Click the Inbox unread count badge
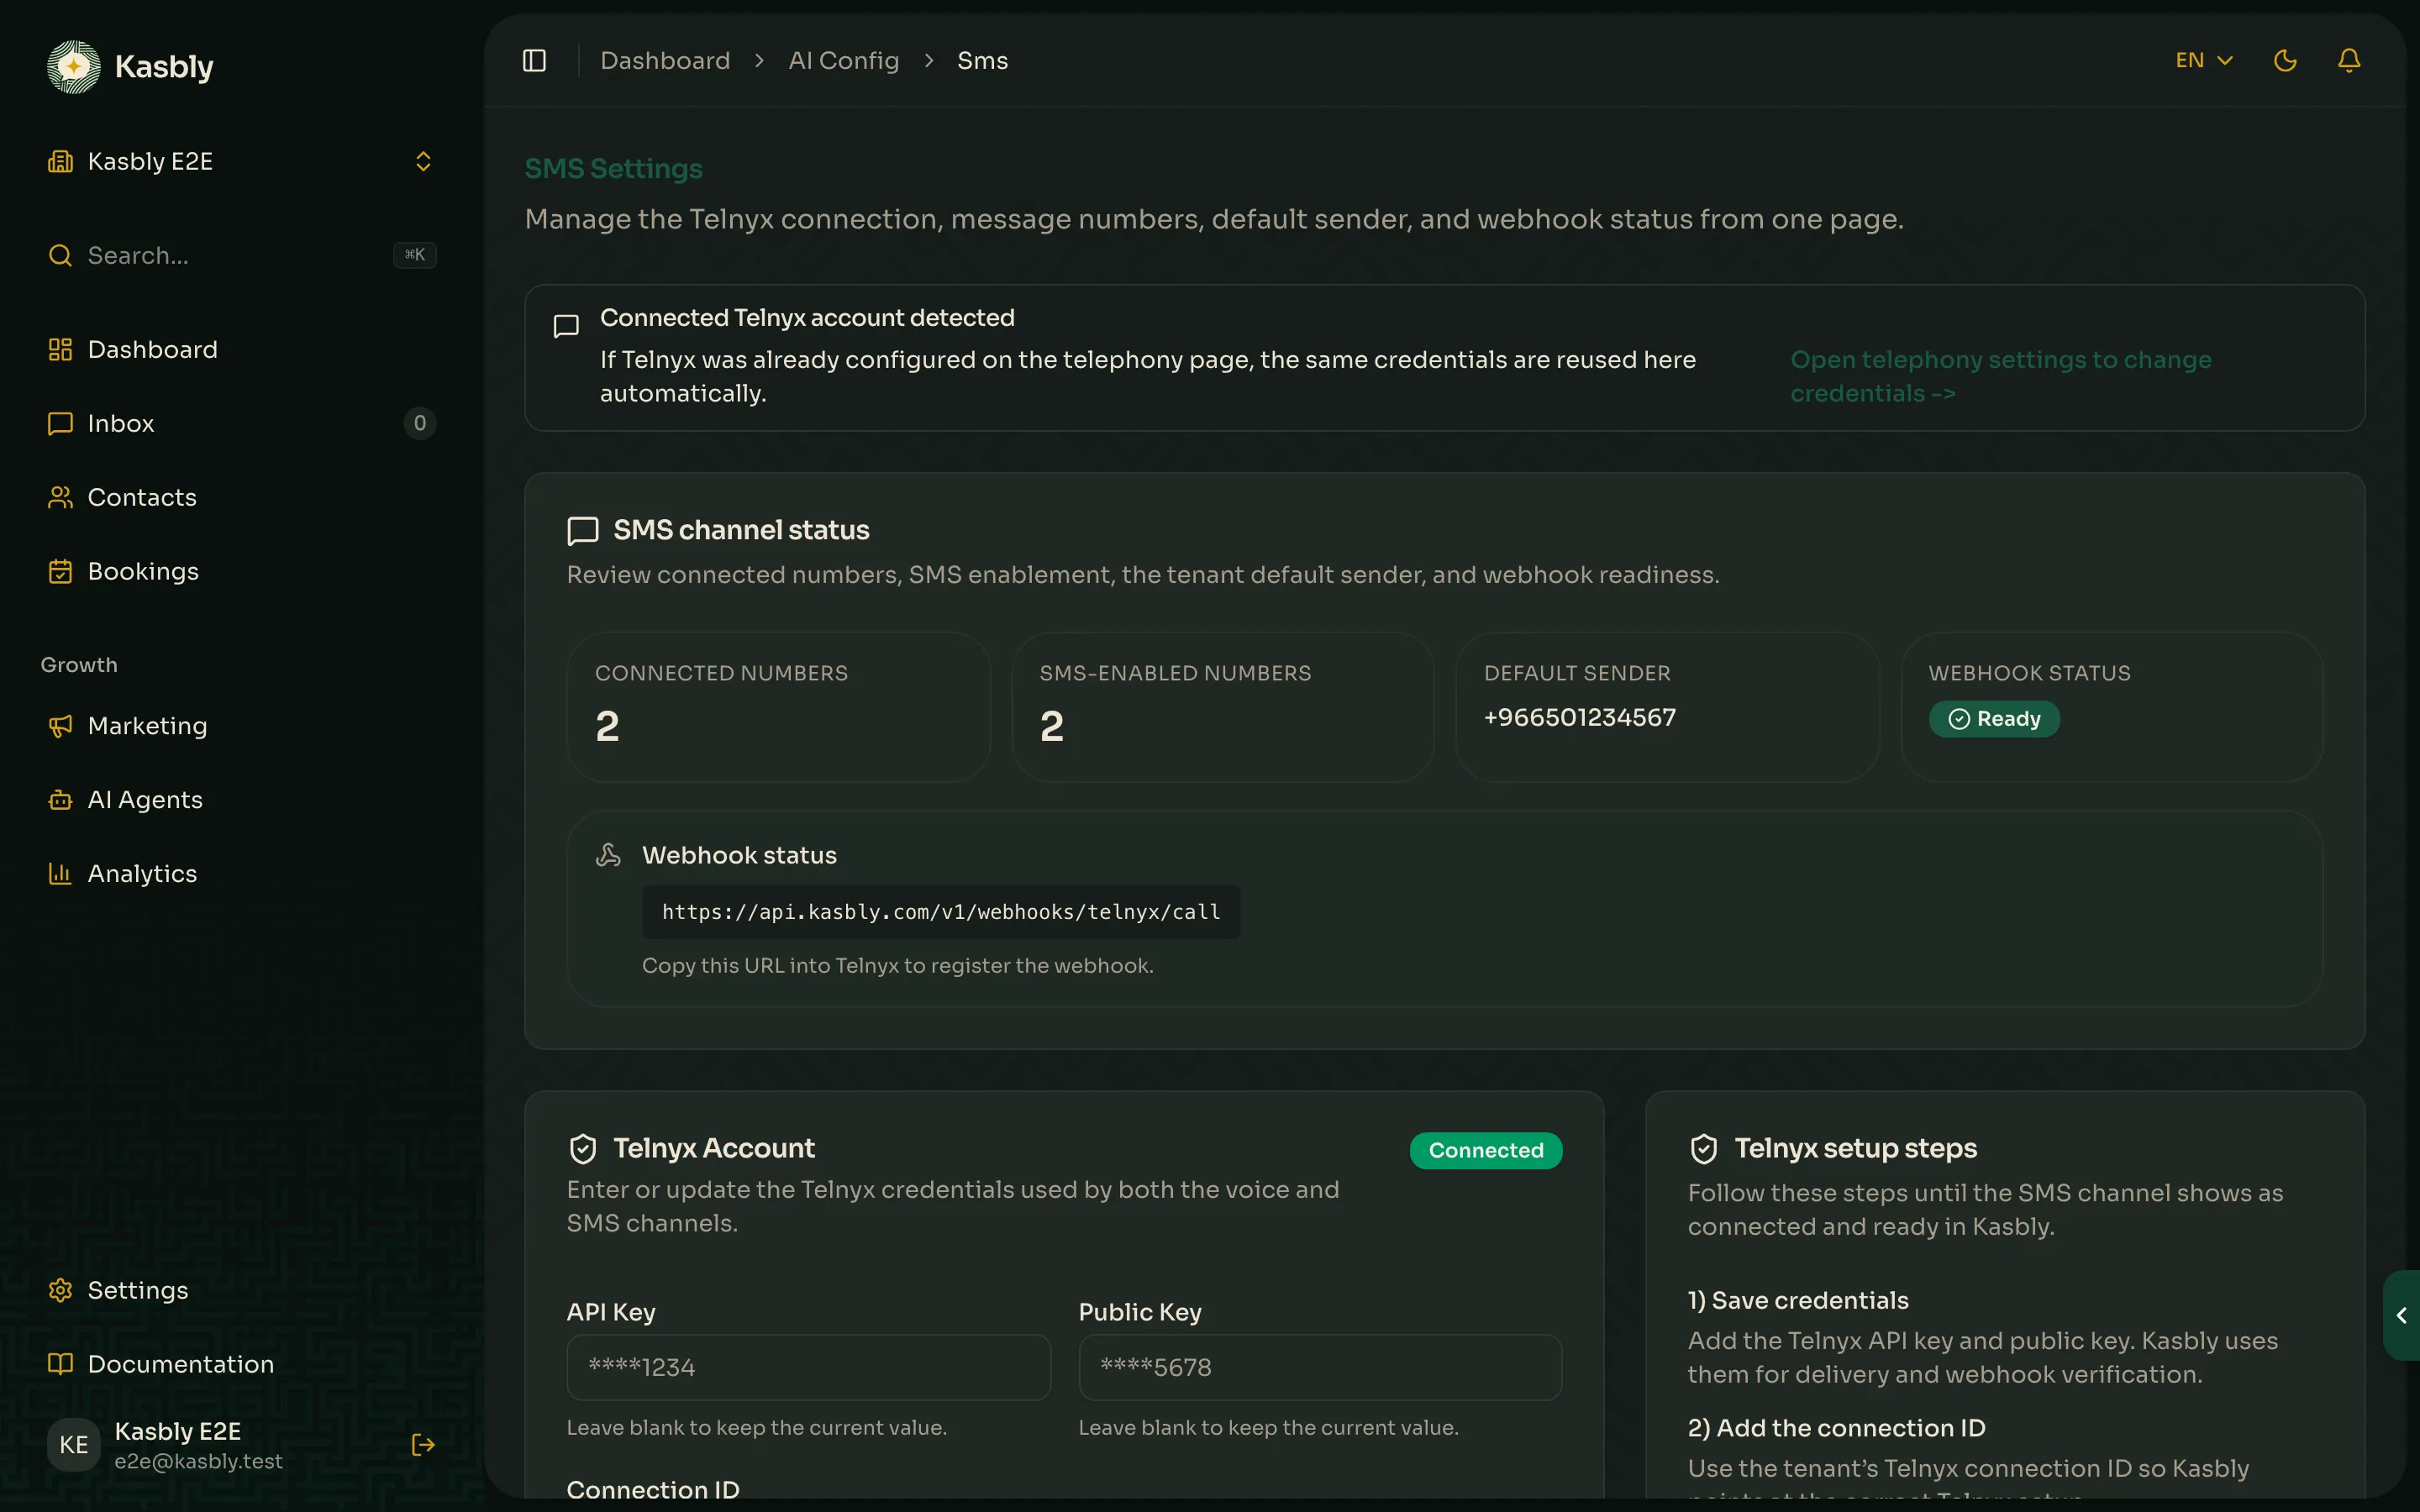Screen dimensions: 2420x1512 [x=420, y=423]
